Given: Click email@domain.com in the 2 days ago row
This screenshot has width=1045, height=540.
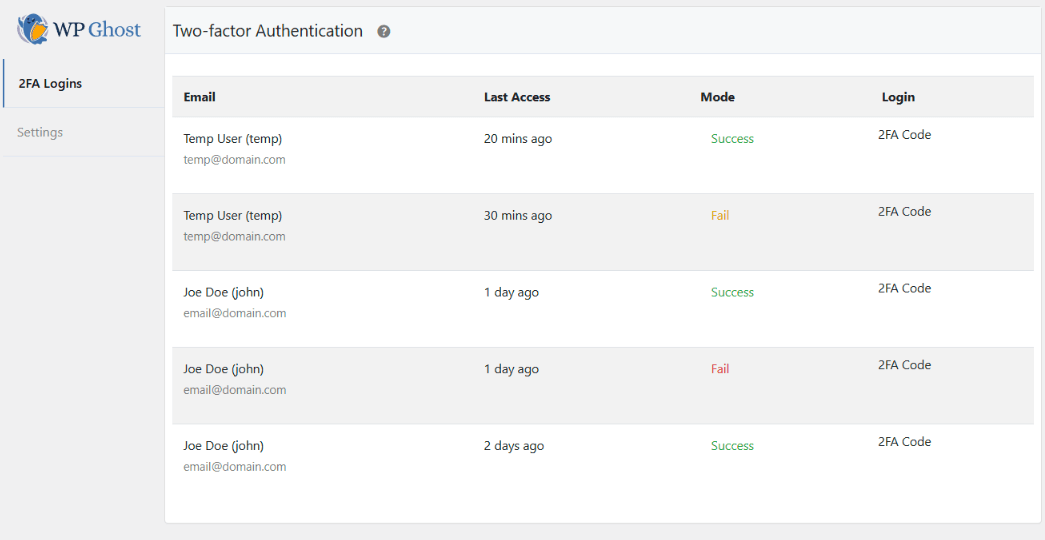Looking at the screenshot, I should tap(235, 467).
